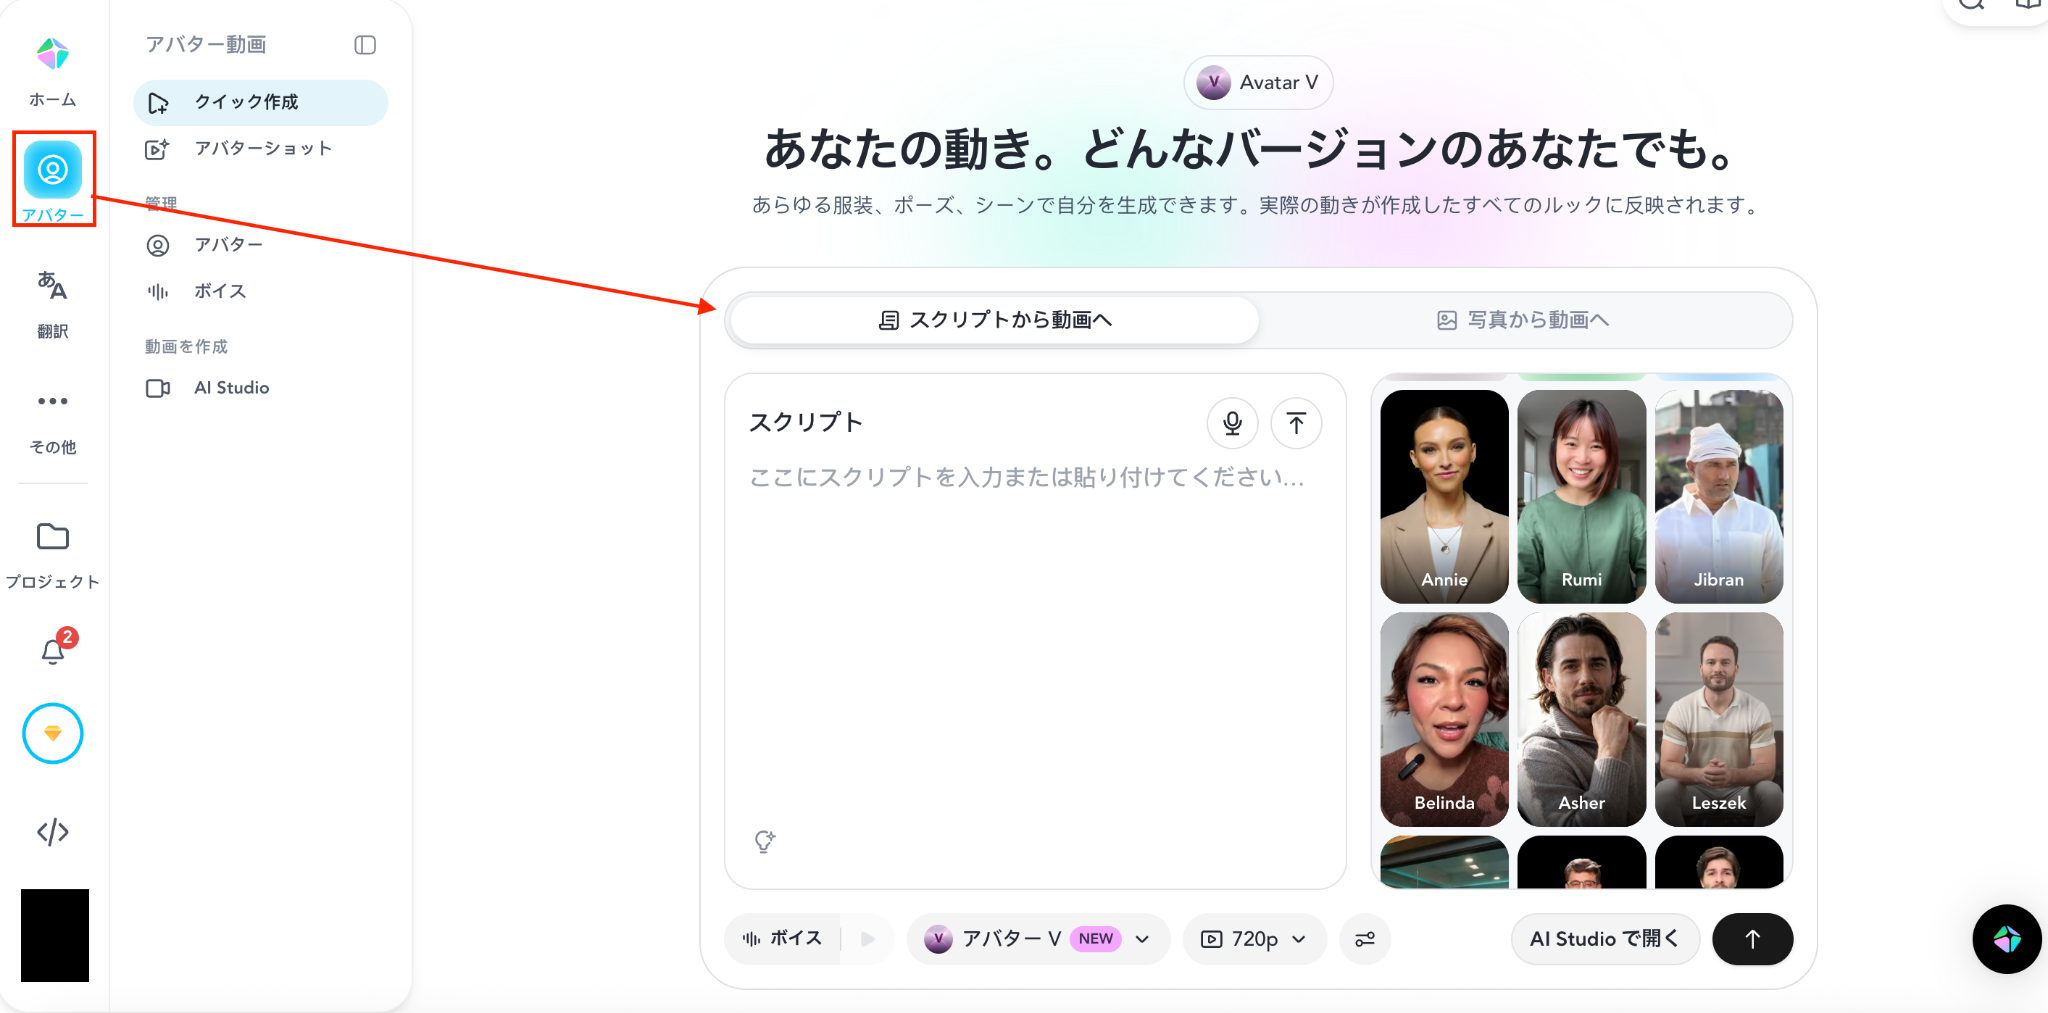Screen dimensions: 2048x1013
Task: Open the sliders settings icon next to 720p
Action: (x=1365, y=939)
